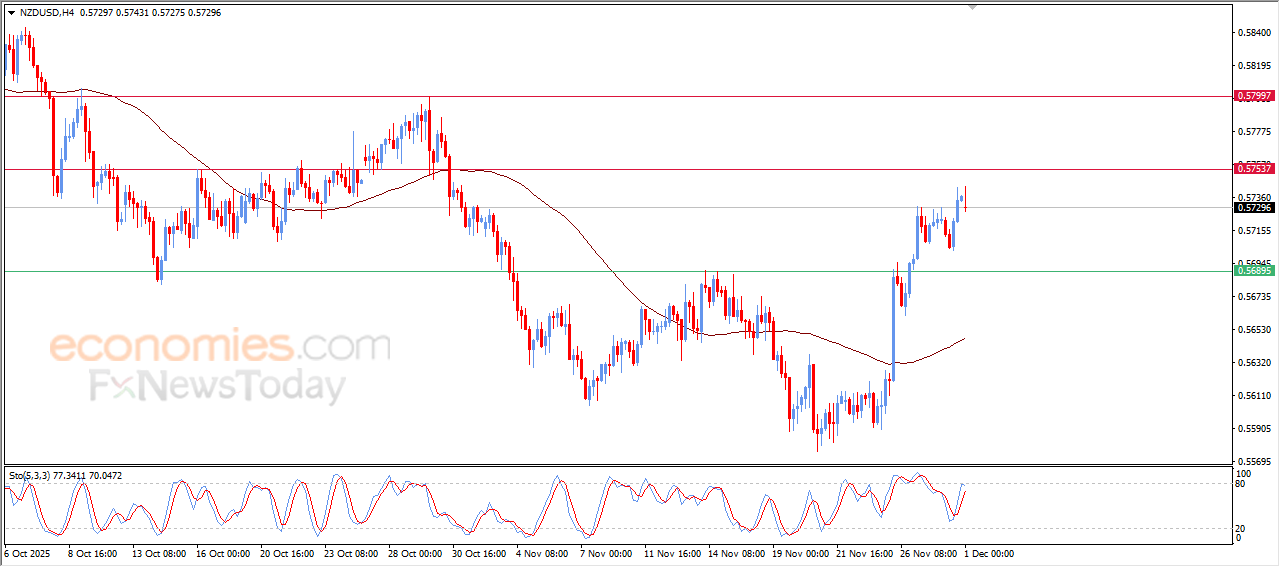Click the gray chart shift triangle marker

[972, 8]
